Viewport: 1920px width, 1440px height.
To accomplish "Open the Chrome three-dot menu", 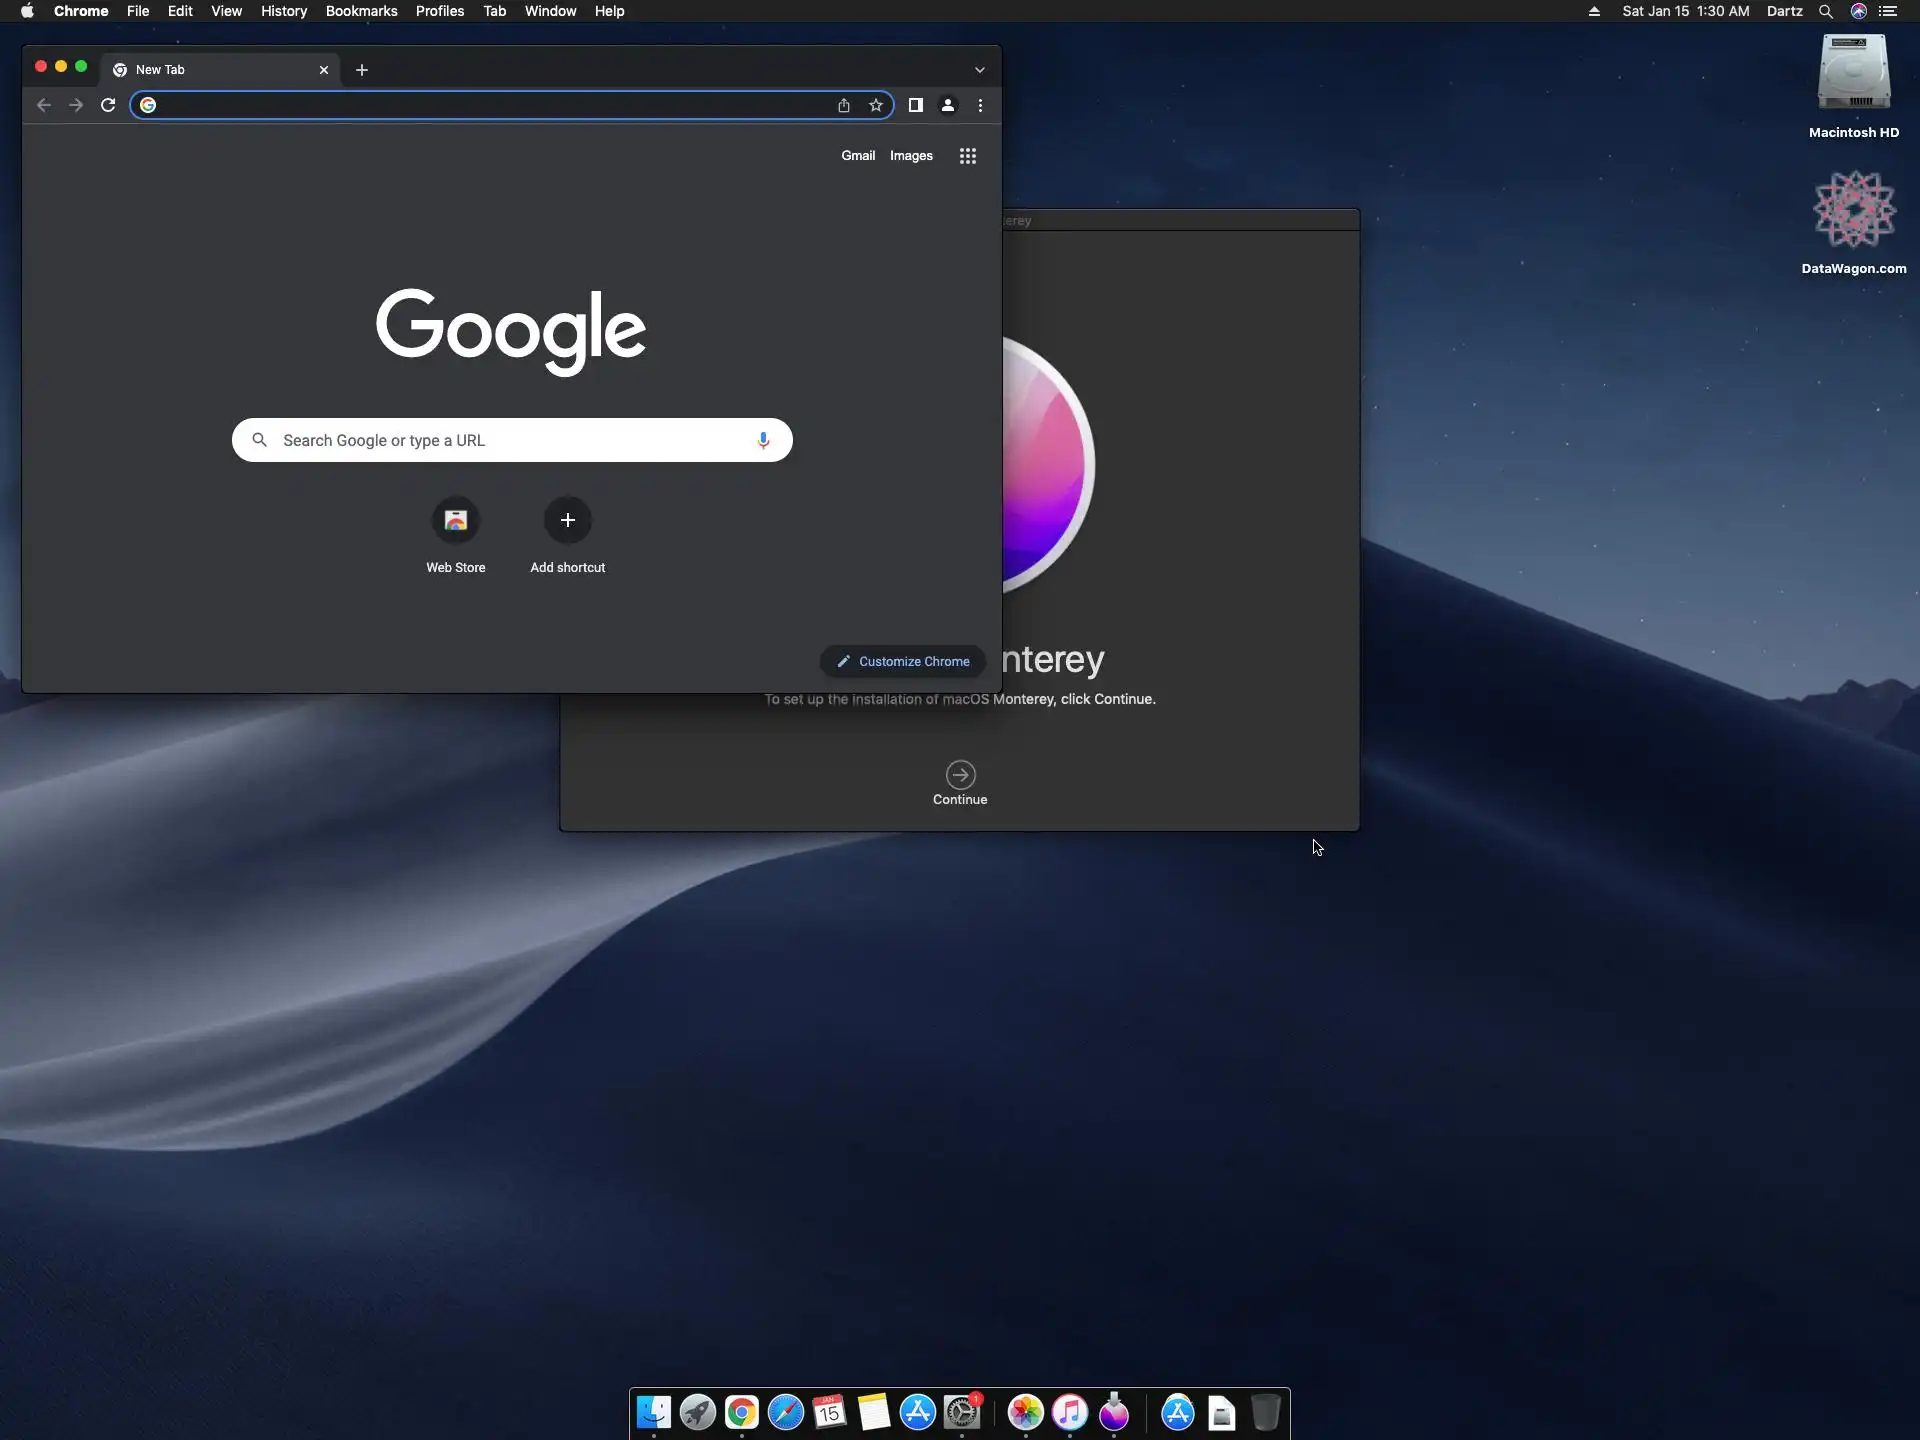I will (x=980, y=105).
